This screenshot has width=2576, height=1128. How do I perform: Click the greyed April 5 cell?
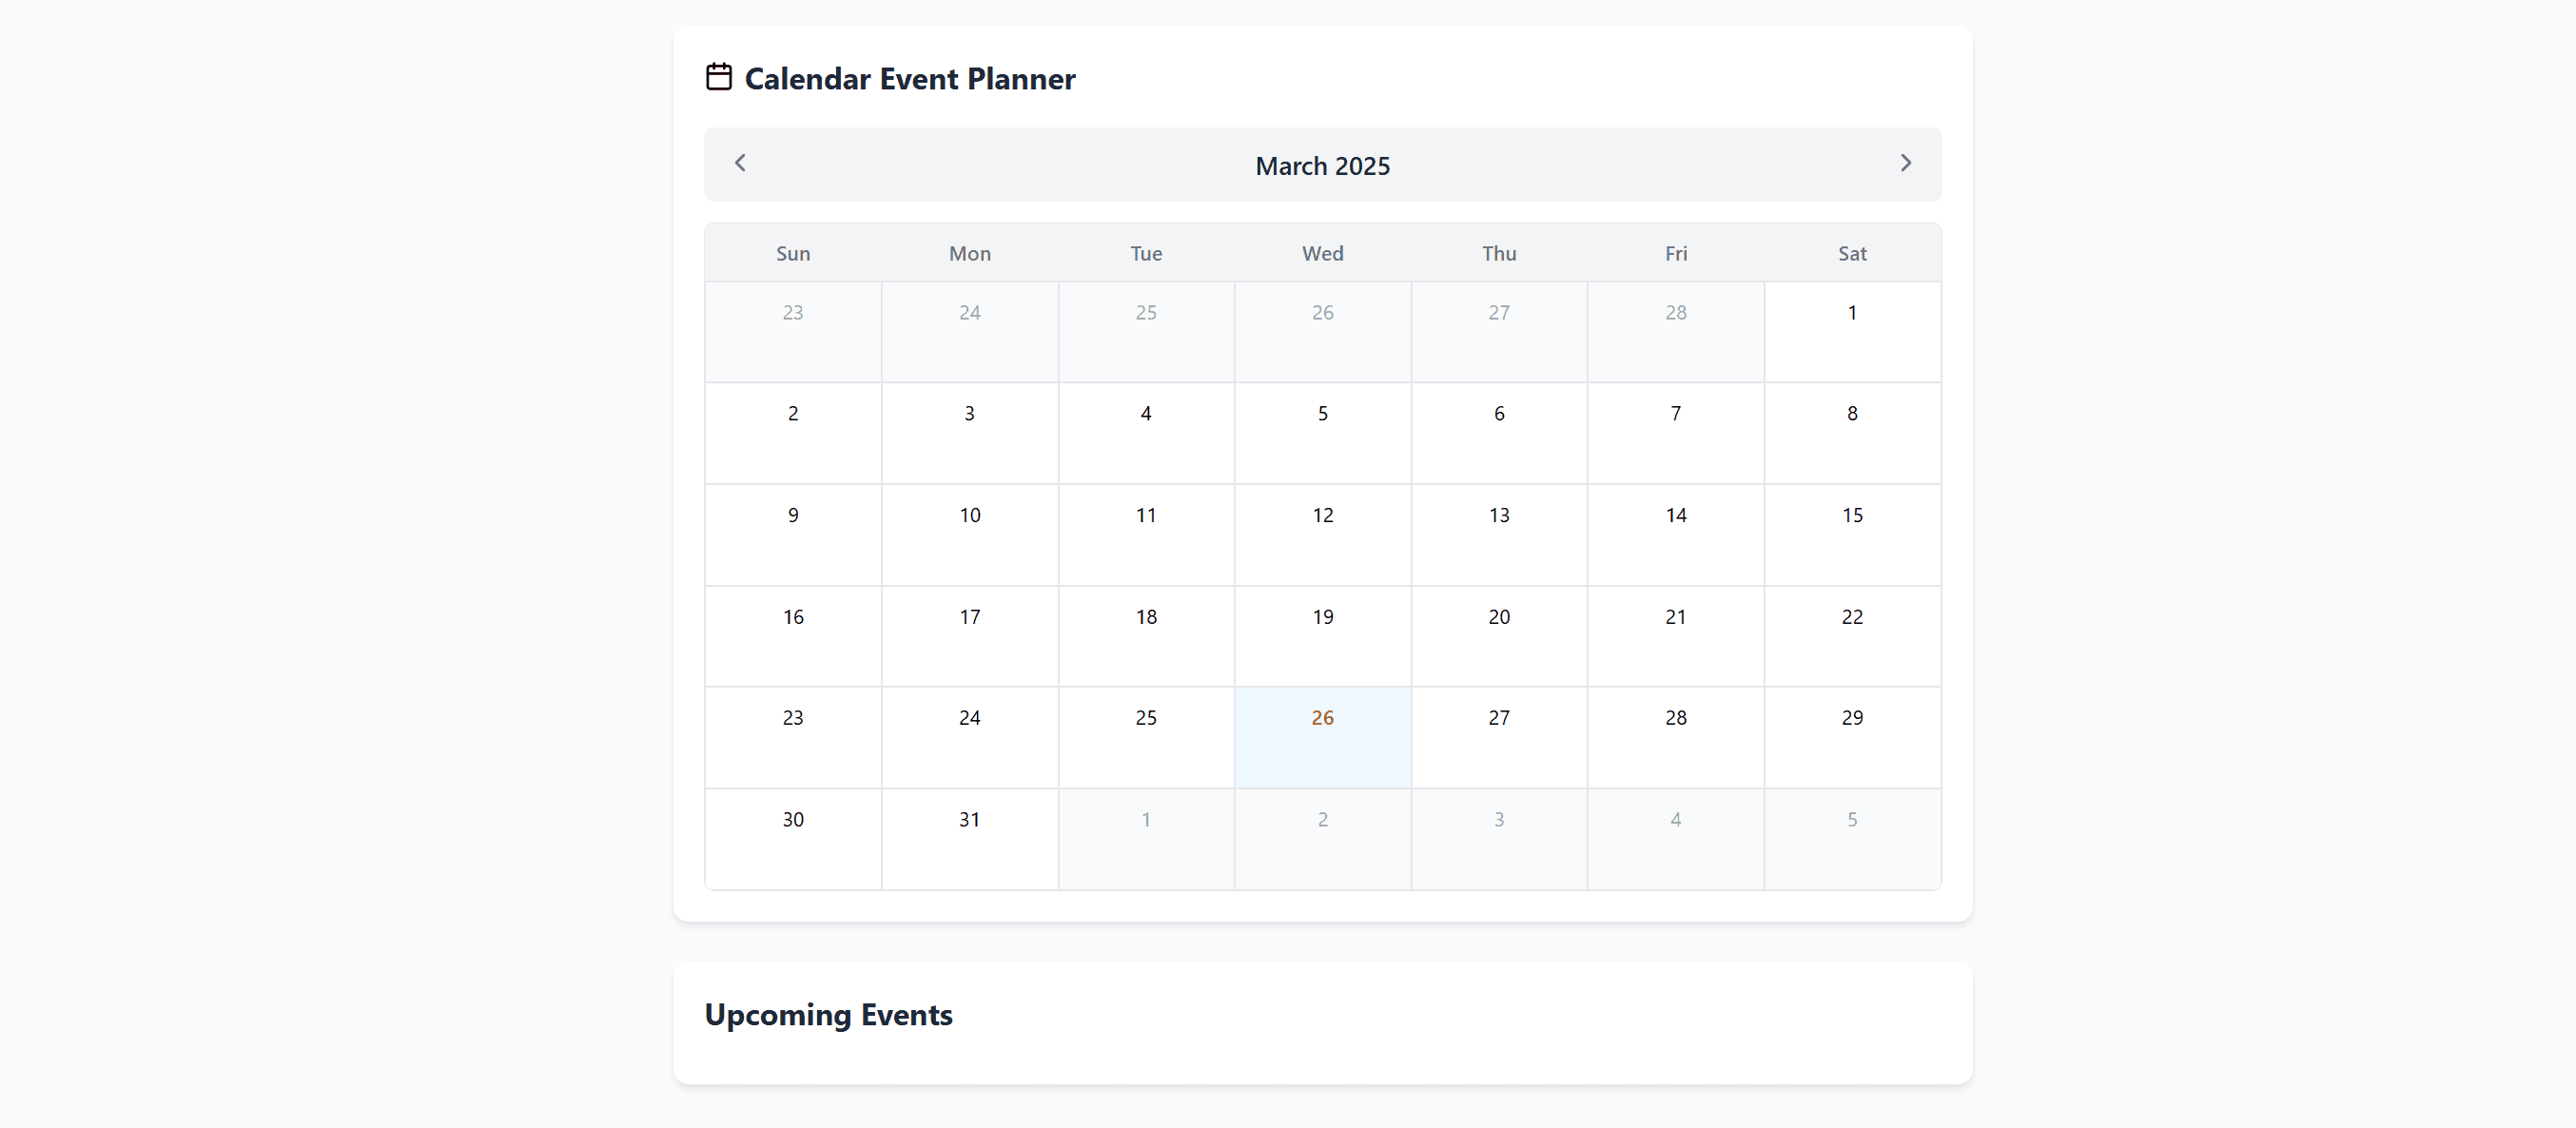click(x=1852, y=839)
